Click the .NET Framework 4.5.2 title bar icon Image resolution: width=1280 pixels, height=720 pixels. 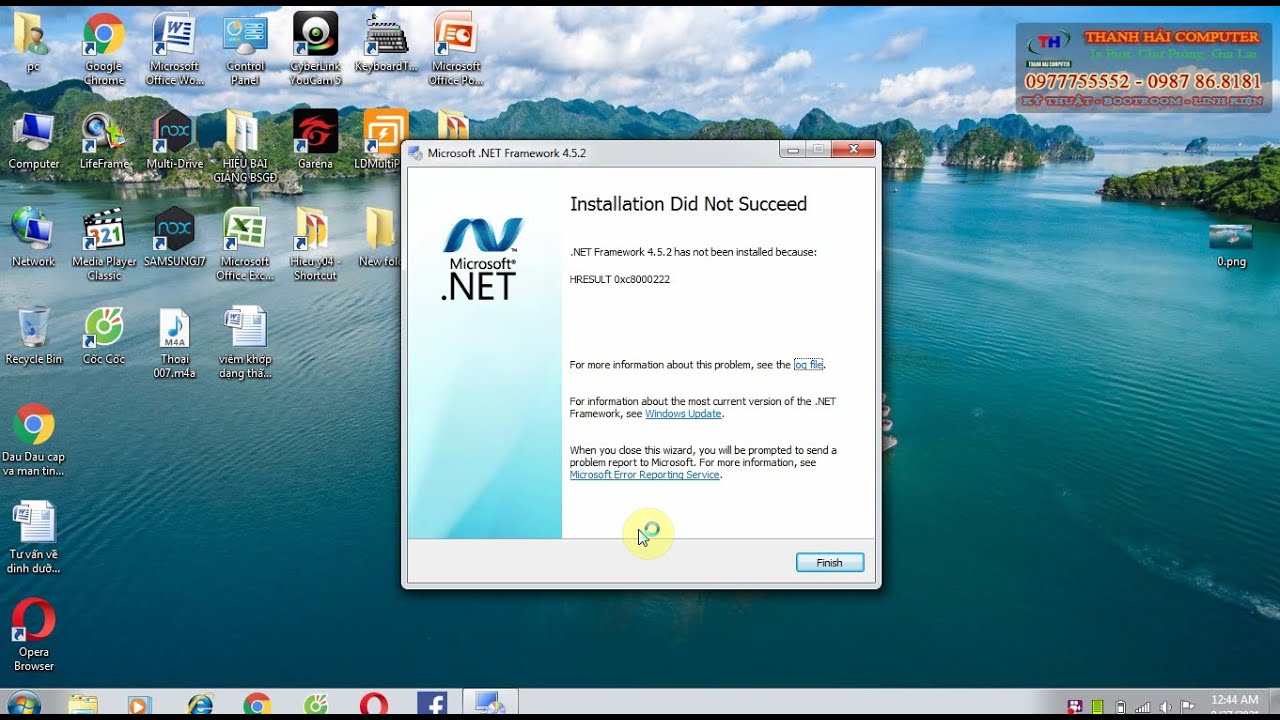pos(416,153)
